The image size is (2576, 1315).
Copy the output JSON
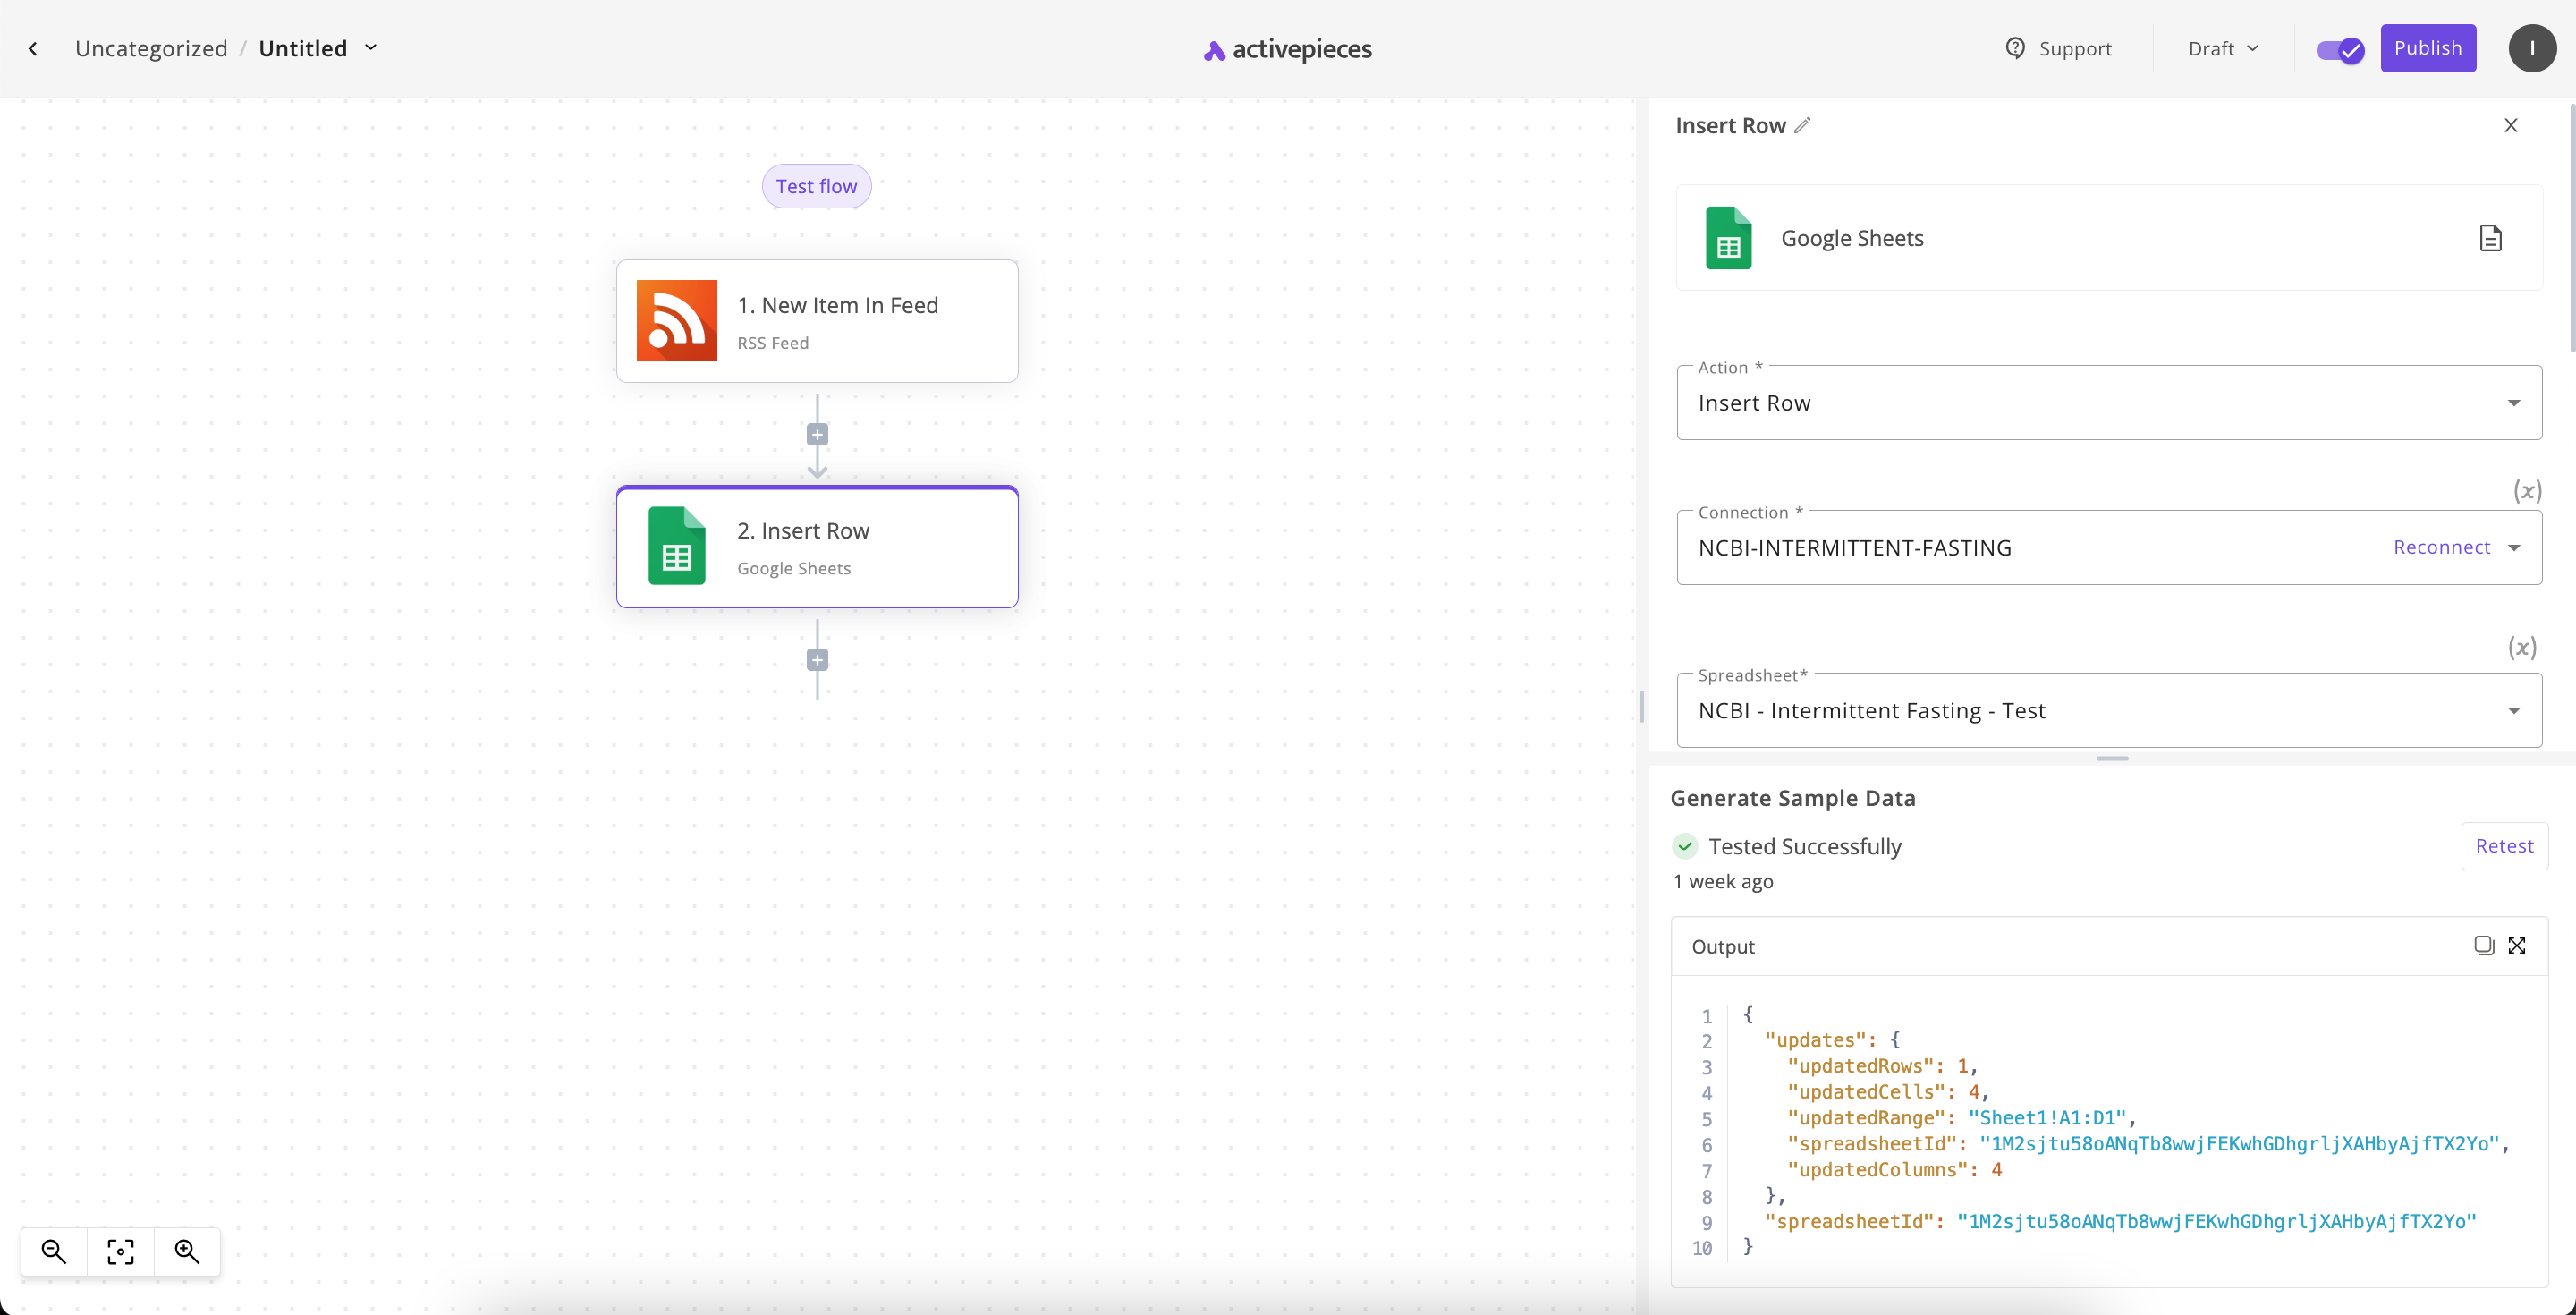[x=2483, y=945]
